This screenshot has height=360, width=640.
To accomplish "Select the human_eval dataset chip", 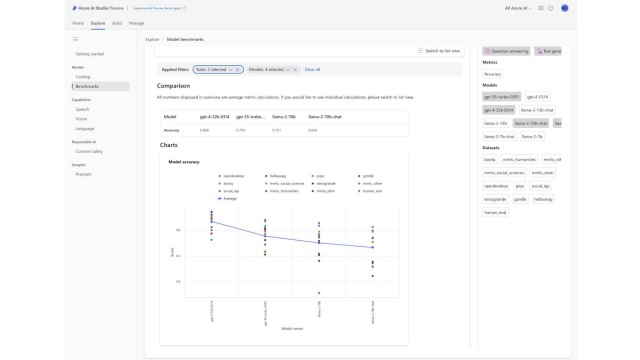I will tap(495, 213).
